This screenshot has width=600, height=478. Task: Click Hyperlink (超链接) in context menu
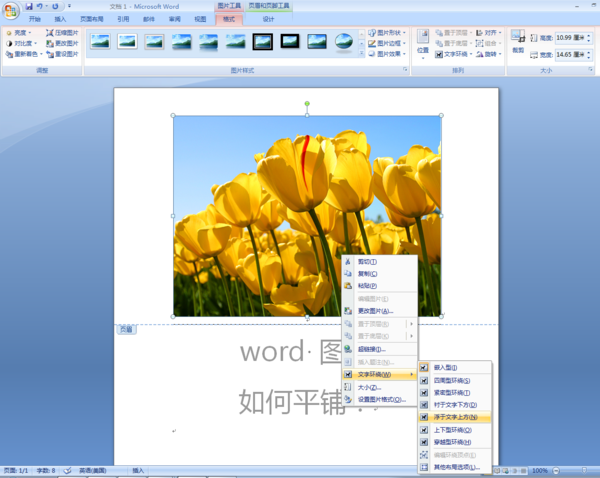pos(372,349)
